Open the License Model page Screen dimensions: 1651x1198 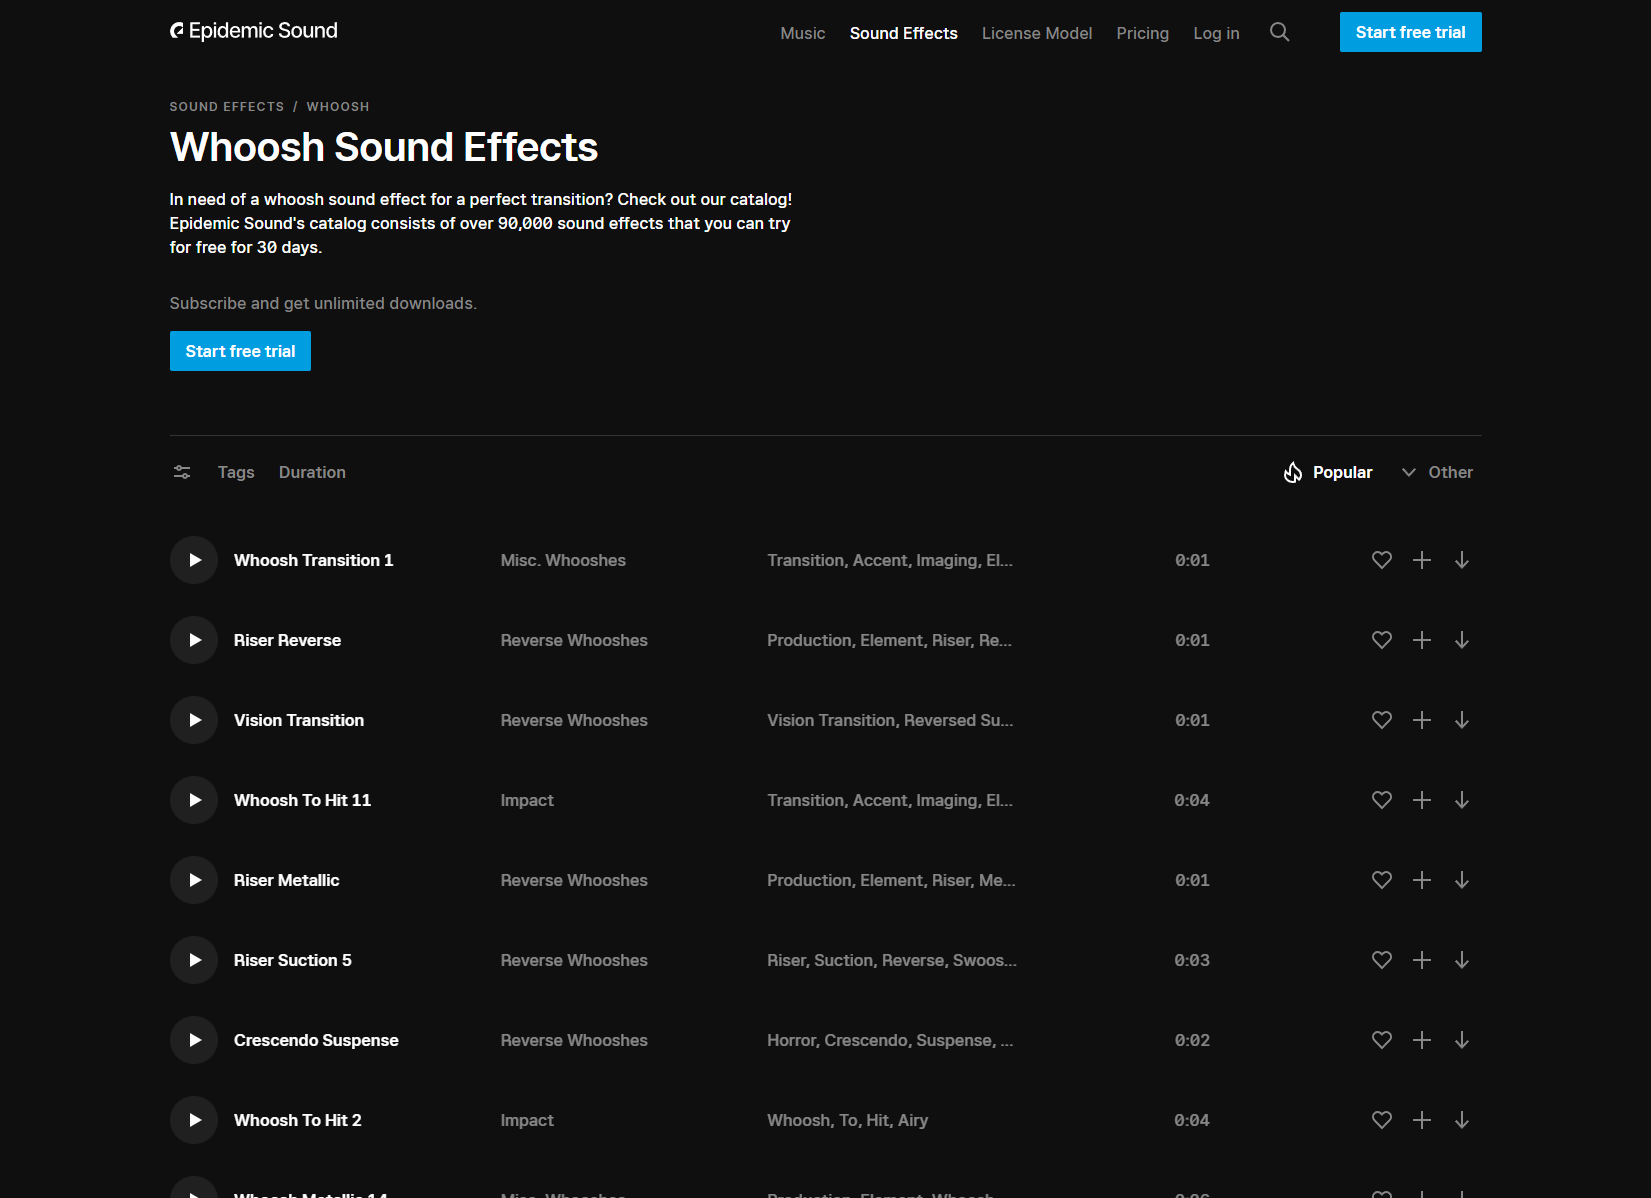(x=1037, y=32)
